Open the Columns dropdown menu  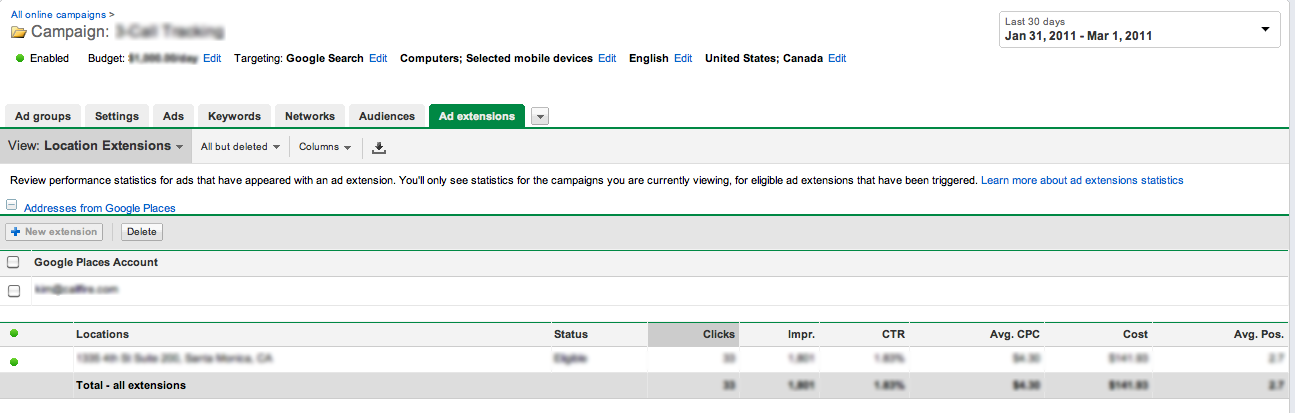click(325, 147)
